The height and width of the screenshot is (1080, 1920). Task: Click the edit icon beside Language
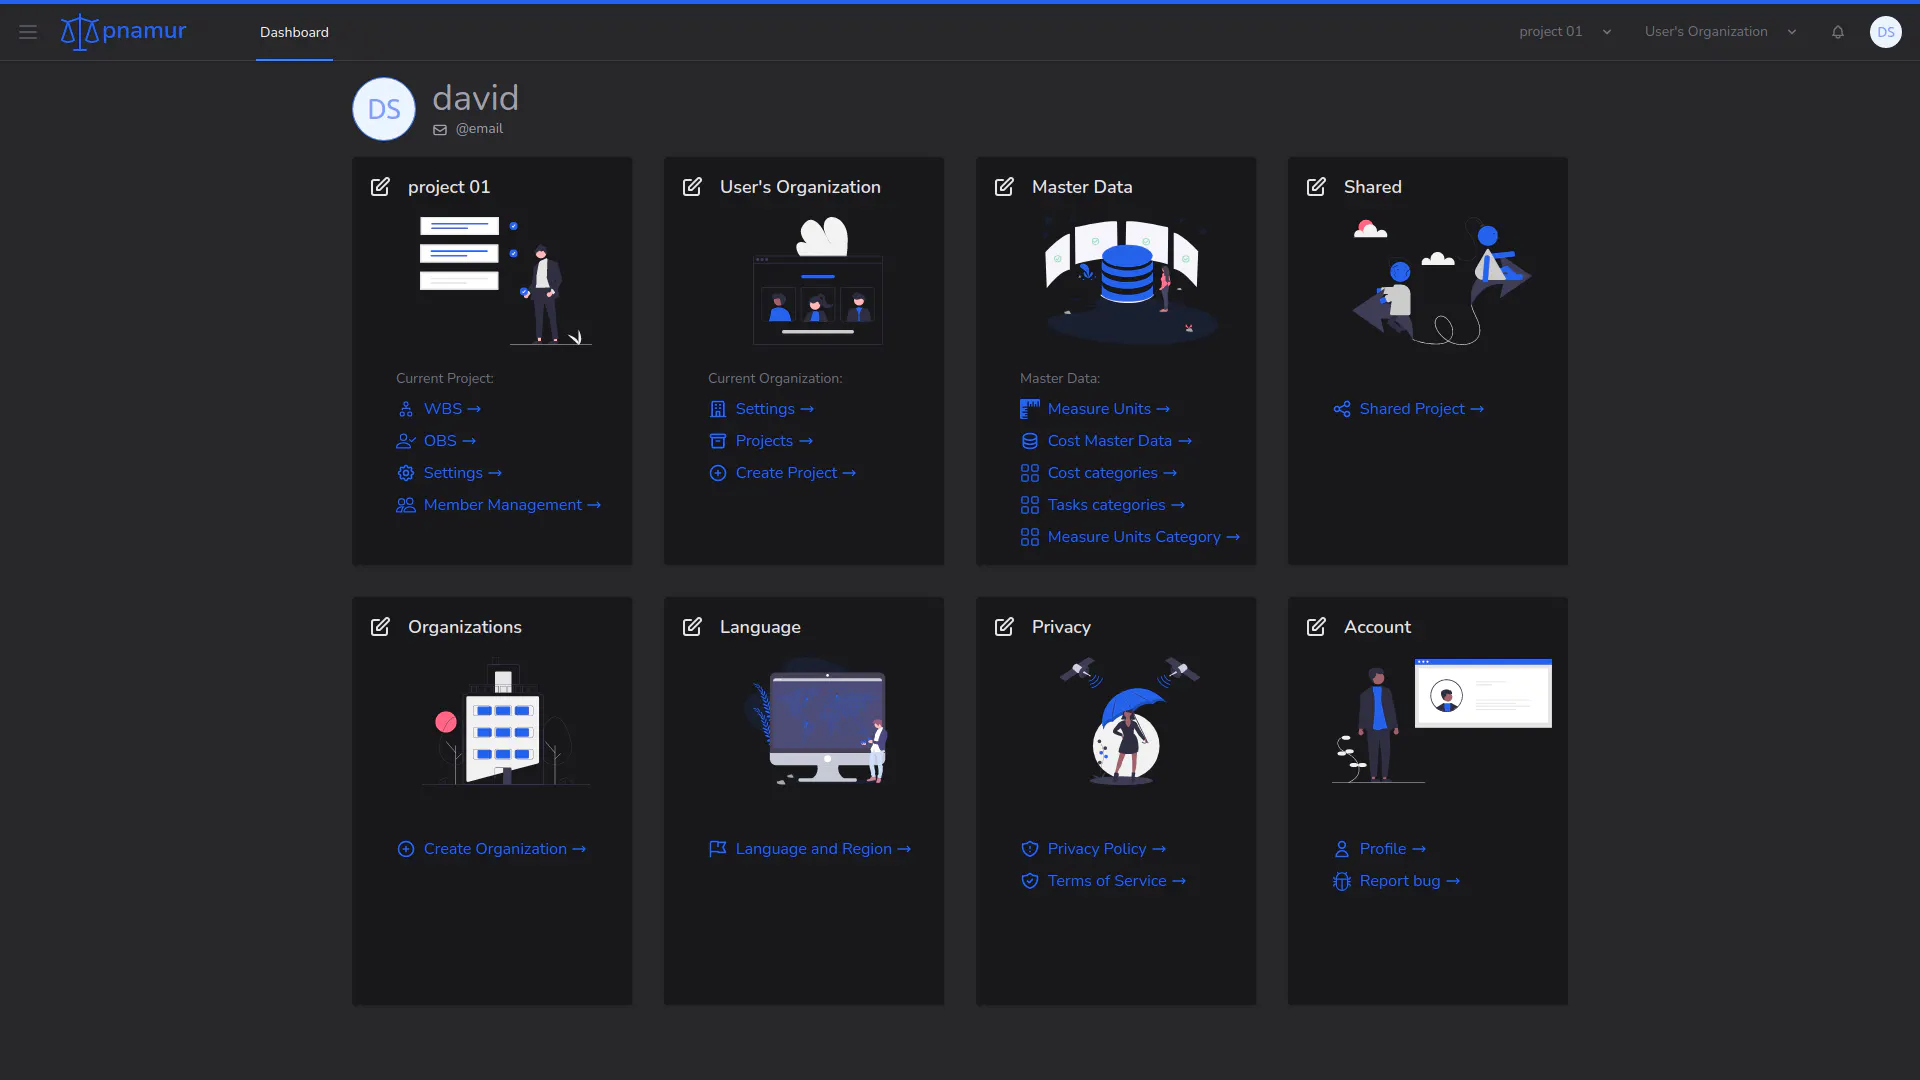point(692,627)
